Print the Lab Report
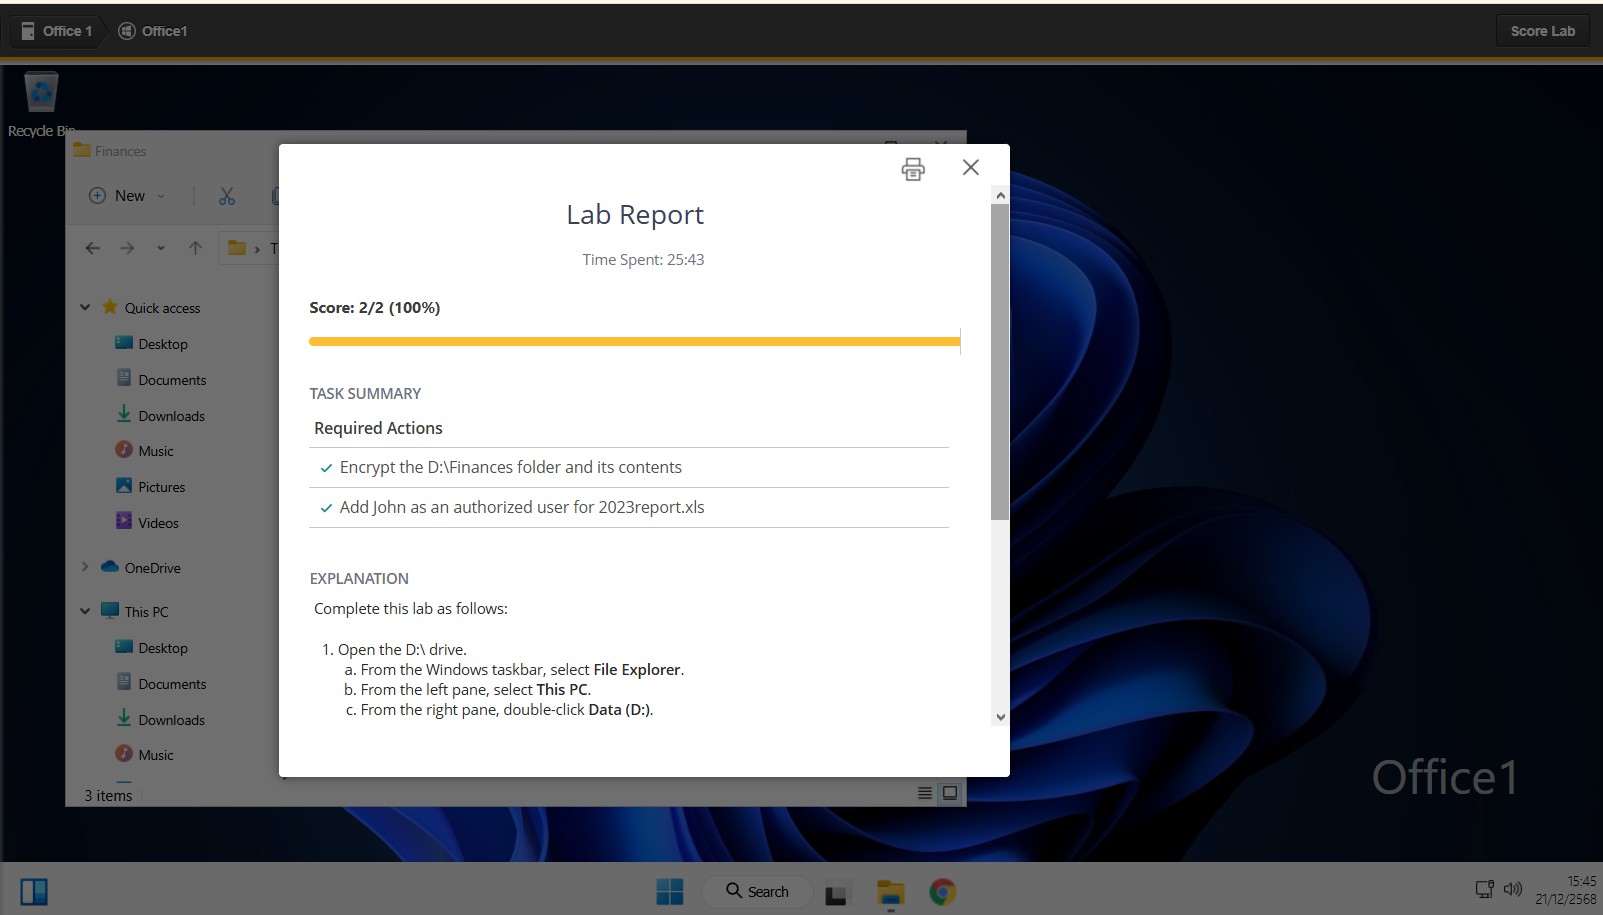 (912, 169)
